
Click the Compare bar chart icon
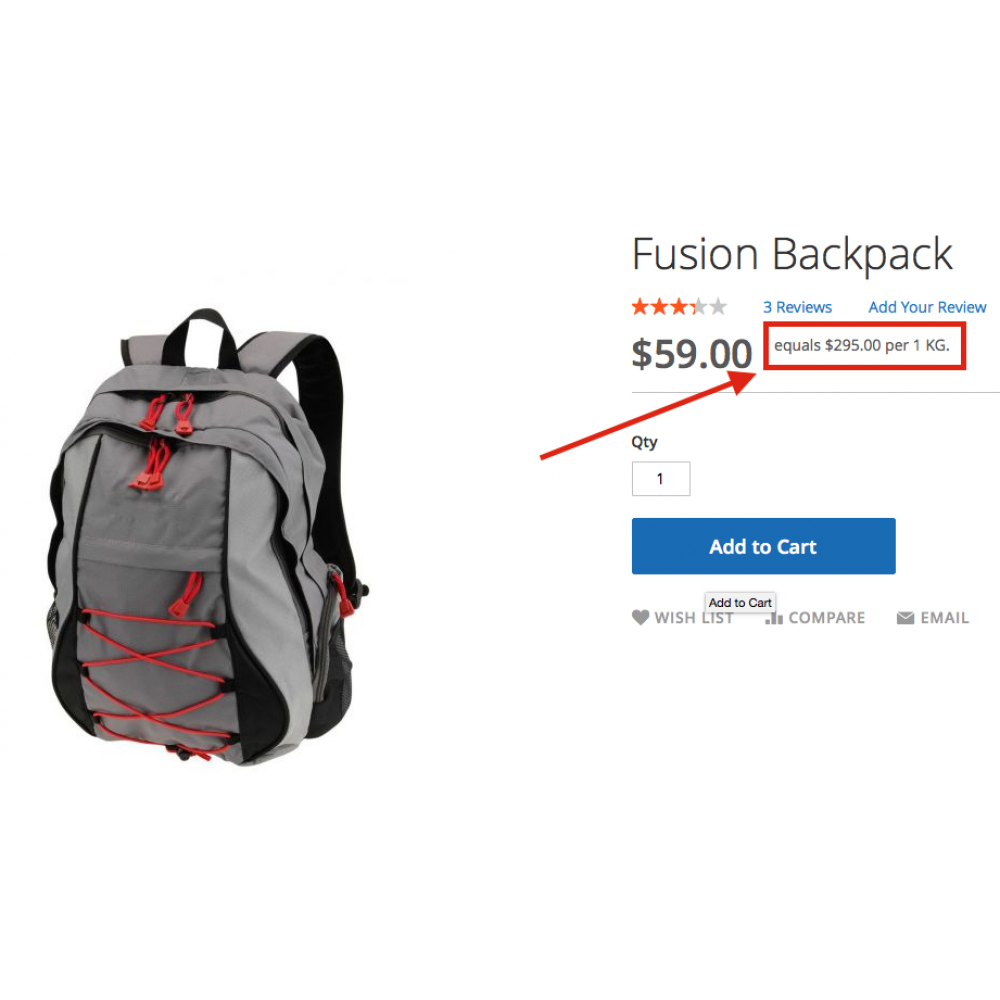pos(774,618)
